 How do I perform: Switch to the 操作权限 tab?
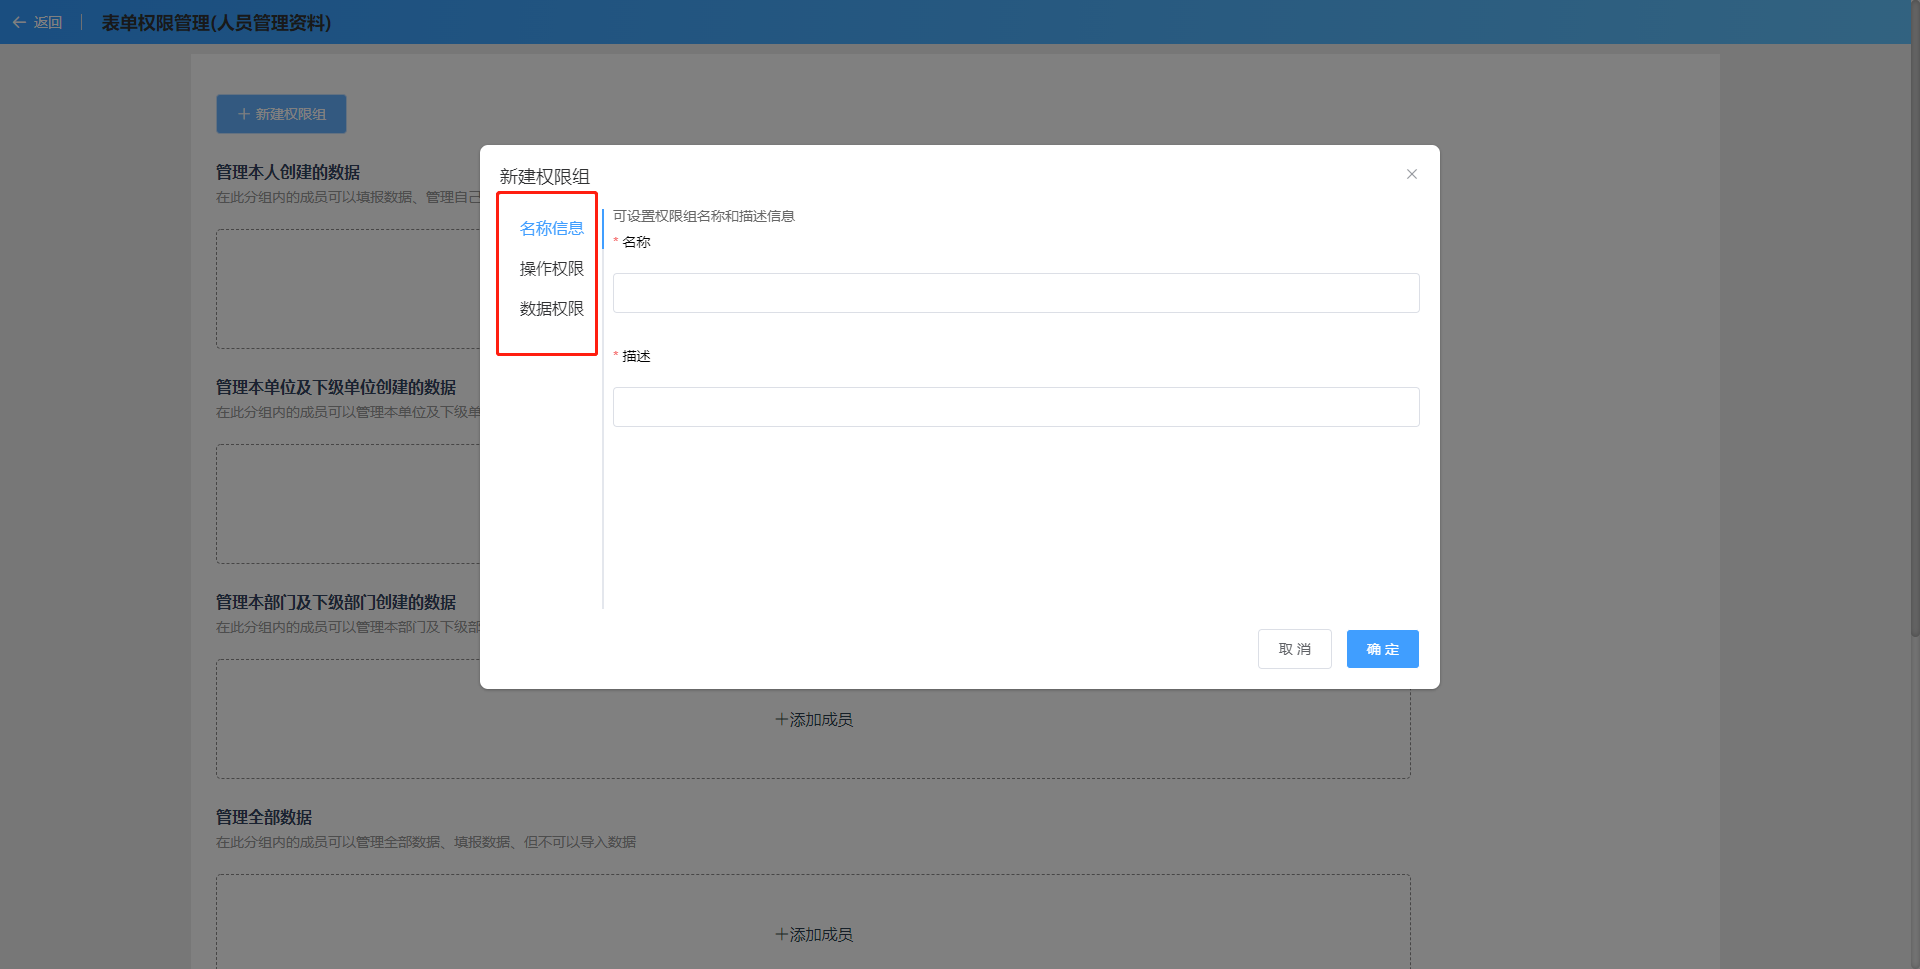point(551,269)
